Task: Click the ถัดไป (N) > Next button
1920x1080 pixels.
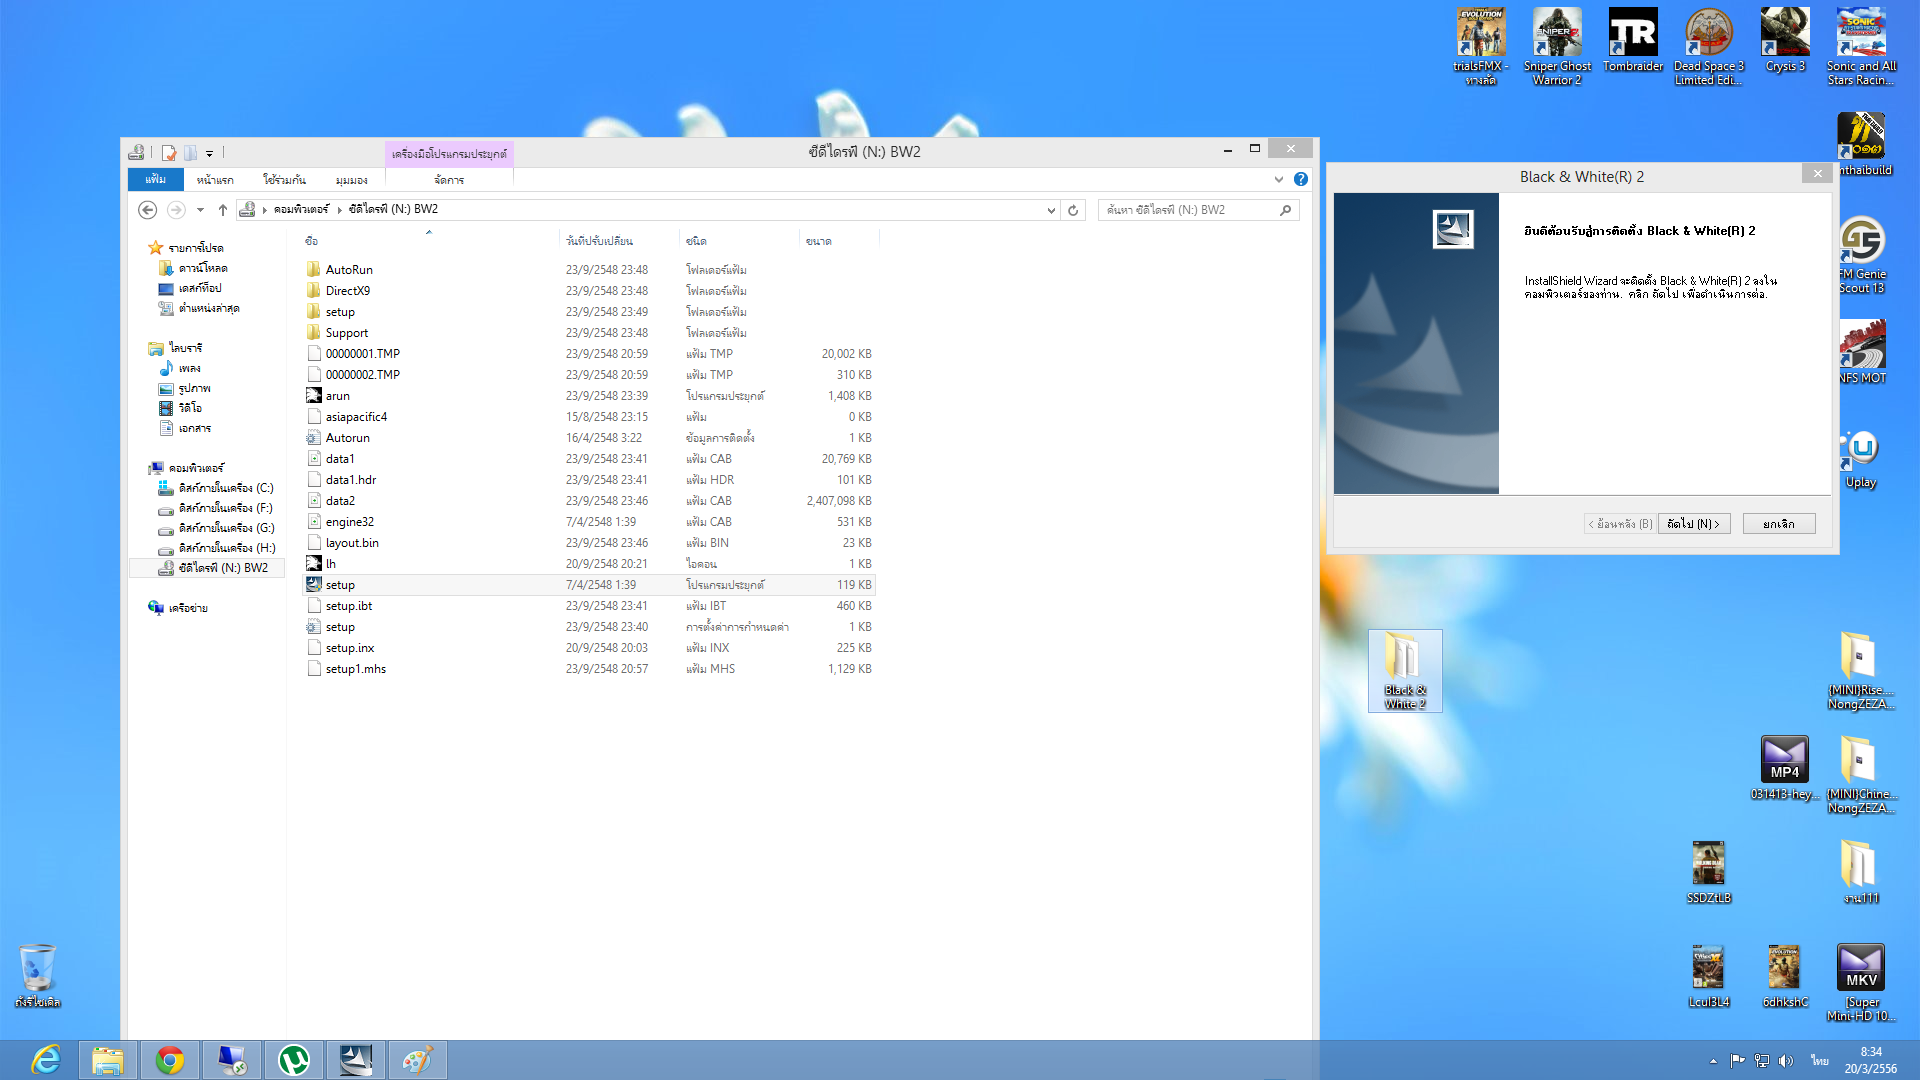Action: pos(1693,524)
